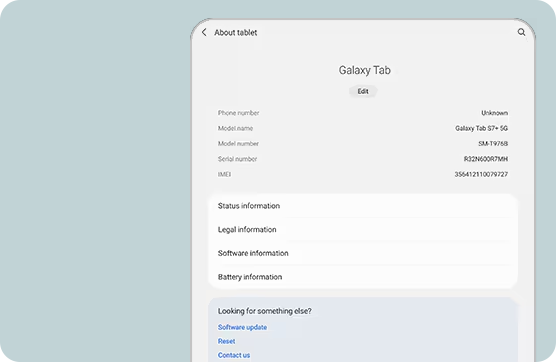Follow the Contact us link
The width and height of the screenshot is (556, 362).
tap(234, 355)
